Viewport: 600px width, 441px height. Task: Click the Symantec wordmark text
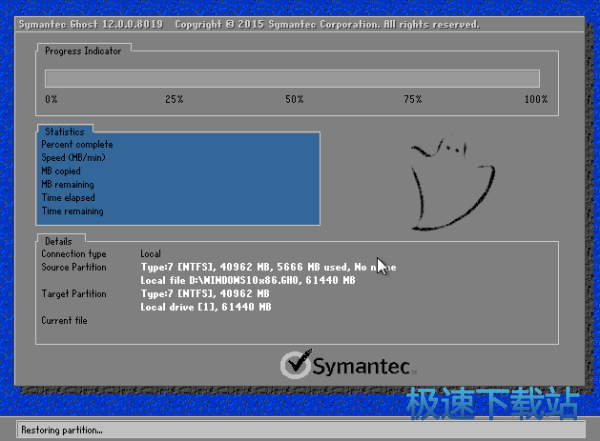tap(362, 366)
